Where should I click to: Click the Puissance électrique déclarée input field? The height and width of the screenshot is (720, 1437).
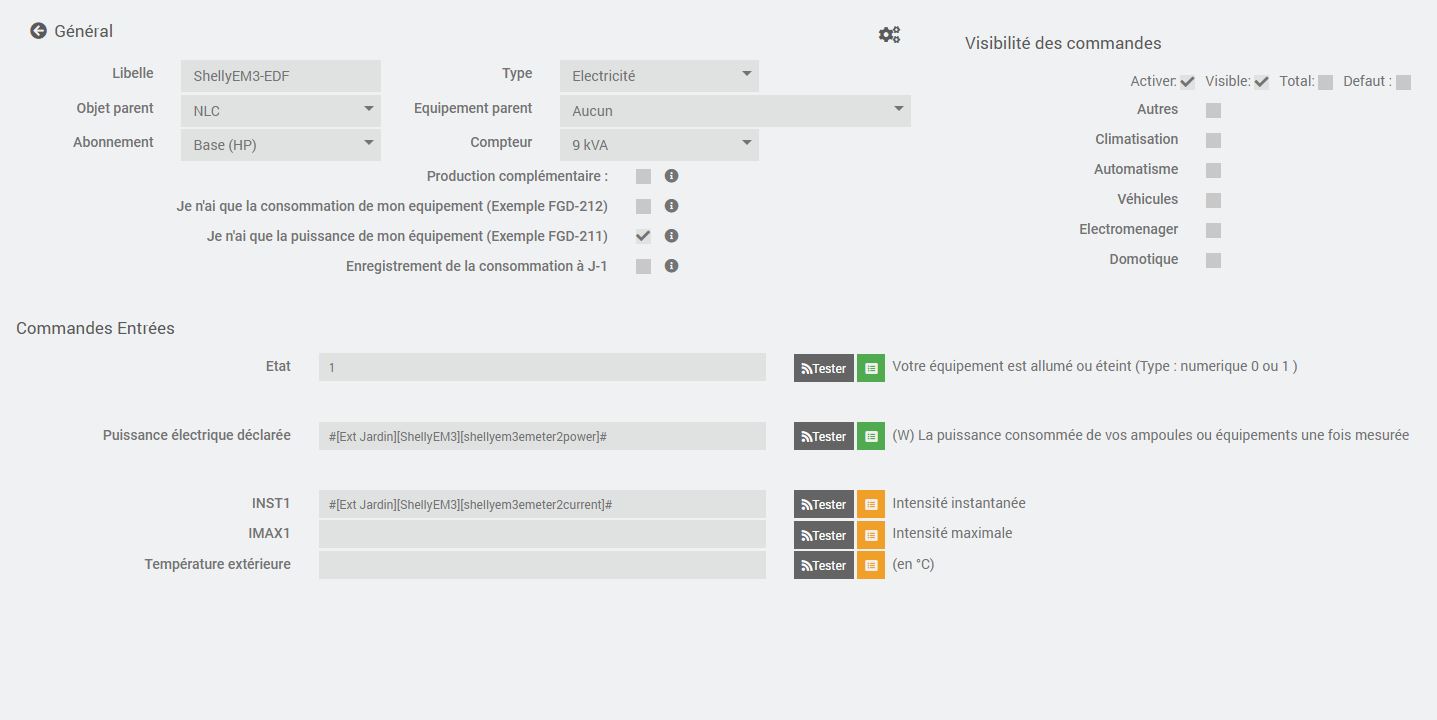(x=542, y=436)
